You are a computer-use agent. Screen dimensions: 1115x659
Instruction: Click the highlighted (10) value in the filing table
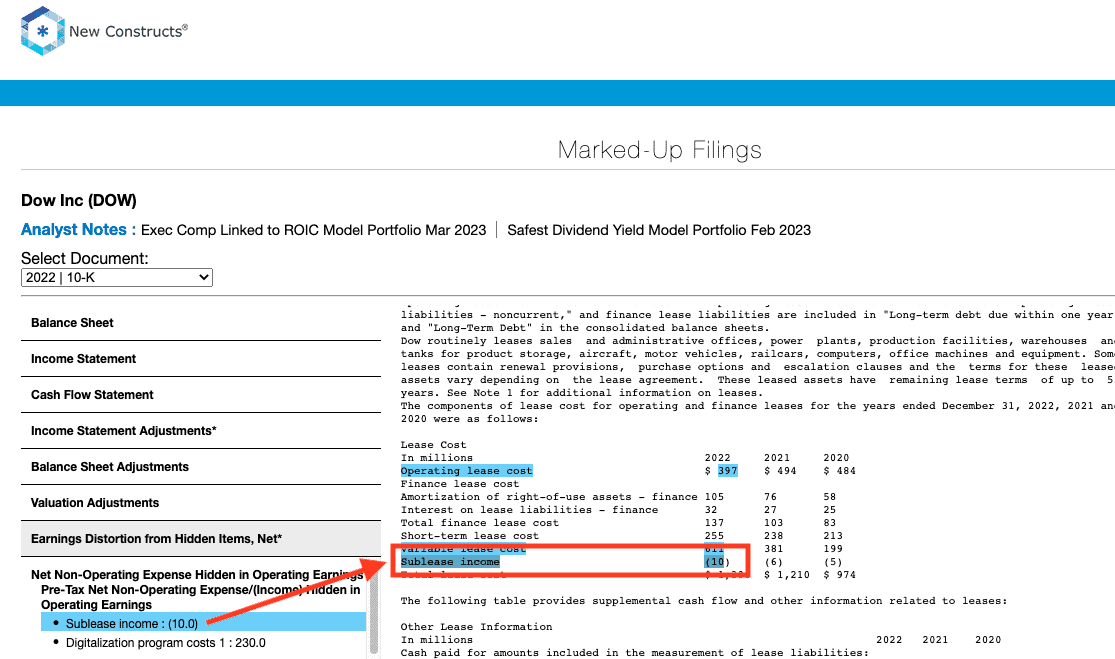click(x=717, y=562)
